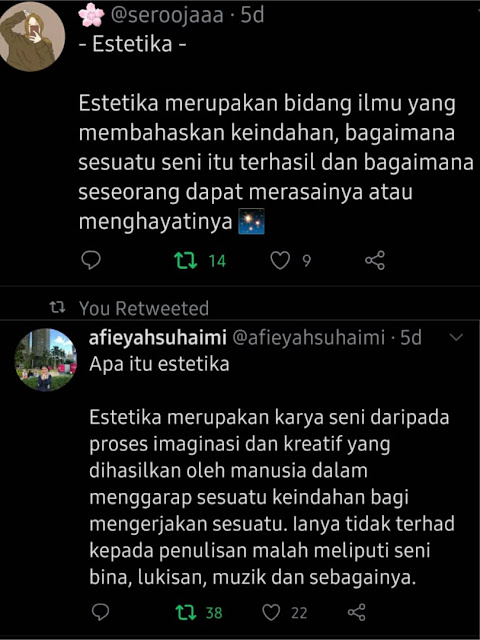Click the sparkler emoji after menghayatinya
Image resolution: width=480 pixels, height=640 pixels.
(251, 221)
